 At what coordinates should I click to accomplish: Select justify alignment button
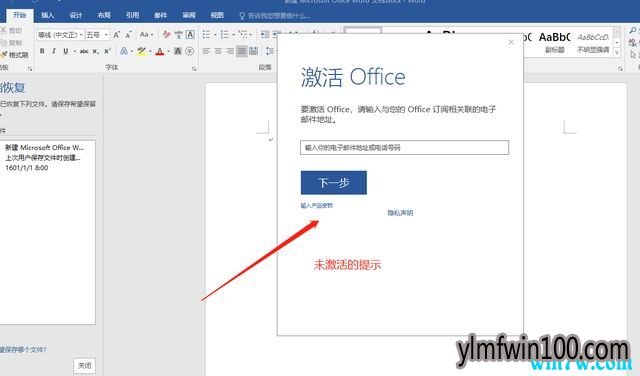(x=242, y=51)
